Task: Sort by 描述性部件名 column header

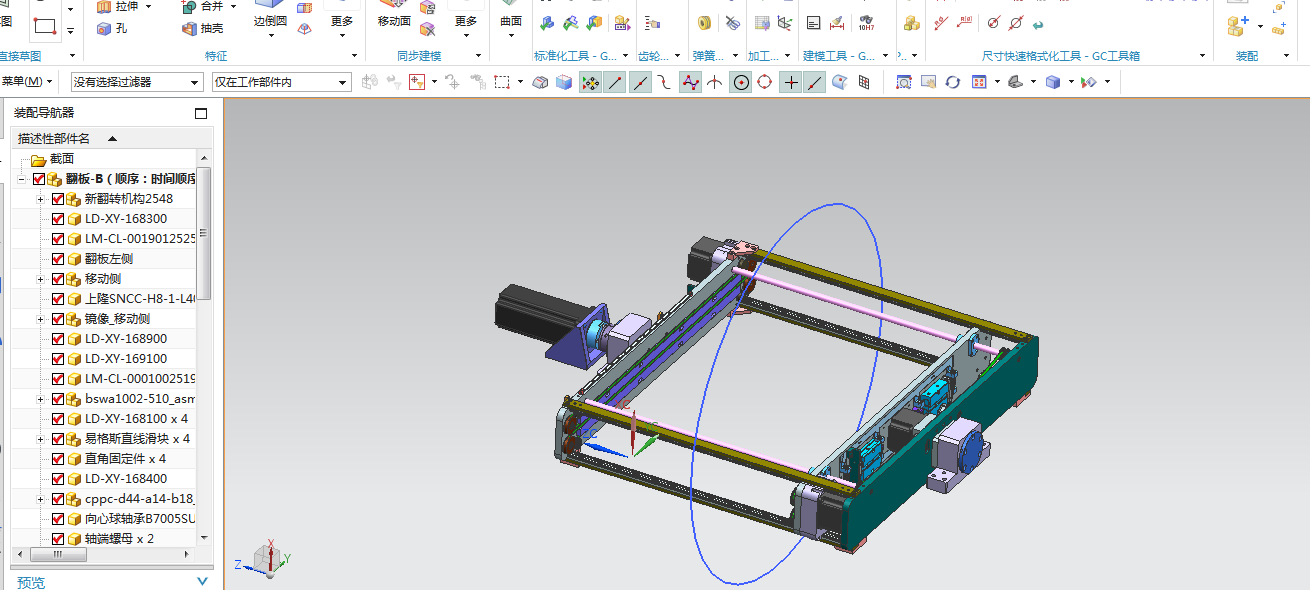Action: click(x=112, y=138)
